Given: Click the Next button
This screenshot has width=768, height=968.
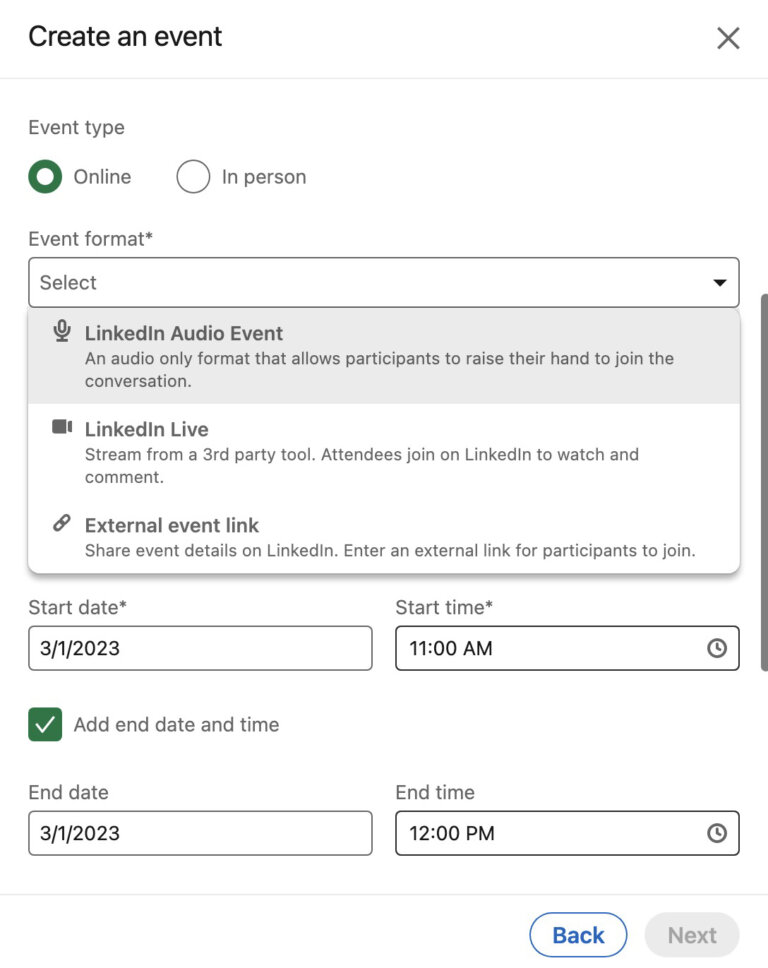Looking at the screenshot, I should pos(691,934).
